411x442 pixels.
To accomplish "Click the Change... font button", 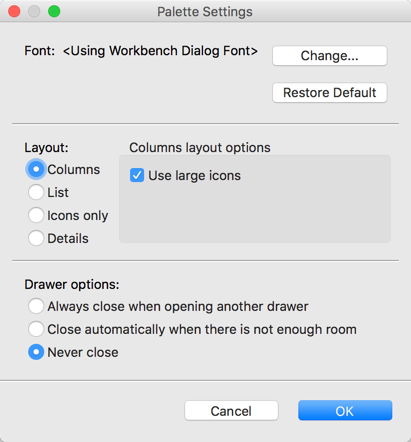I will coord(330,56).
